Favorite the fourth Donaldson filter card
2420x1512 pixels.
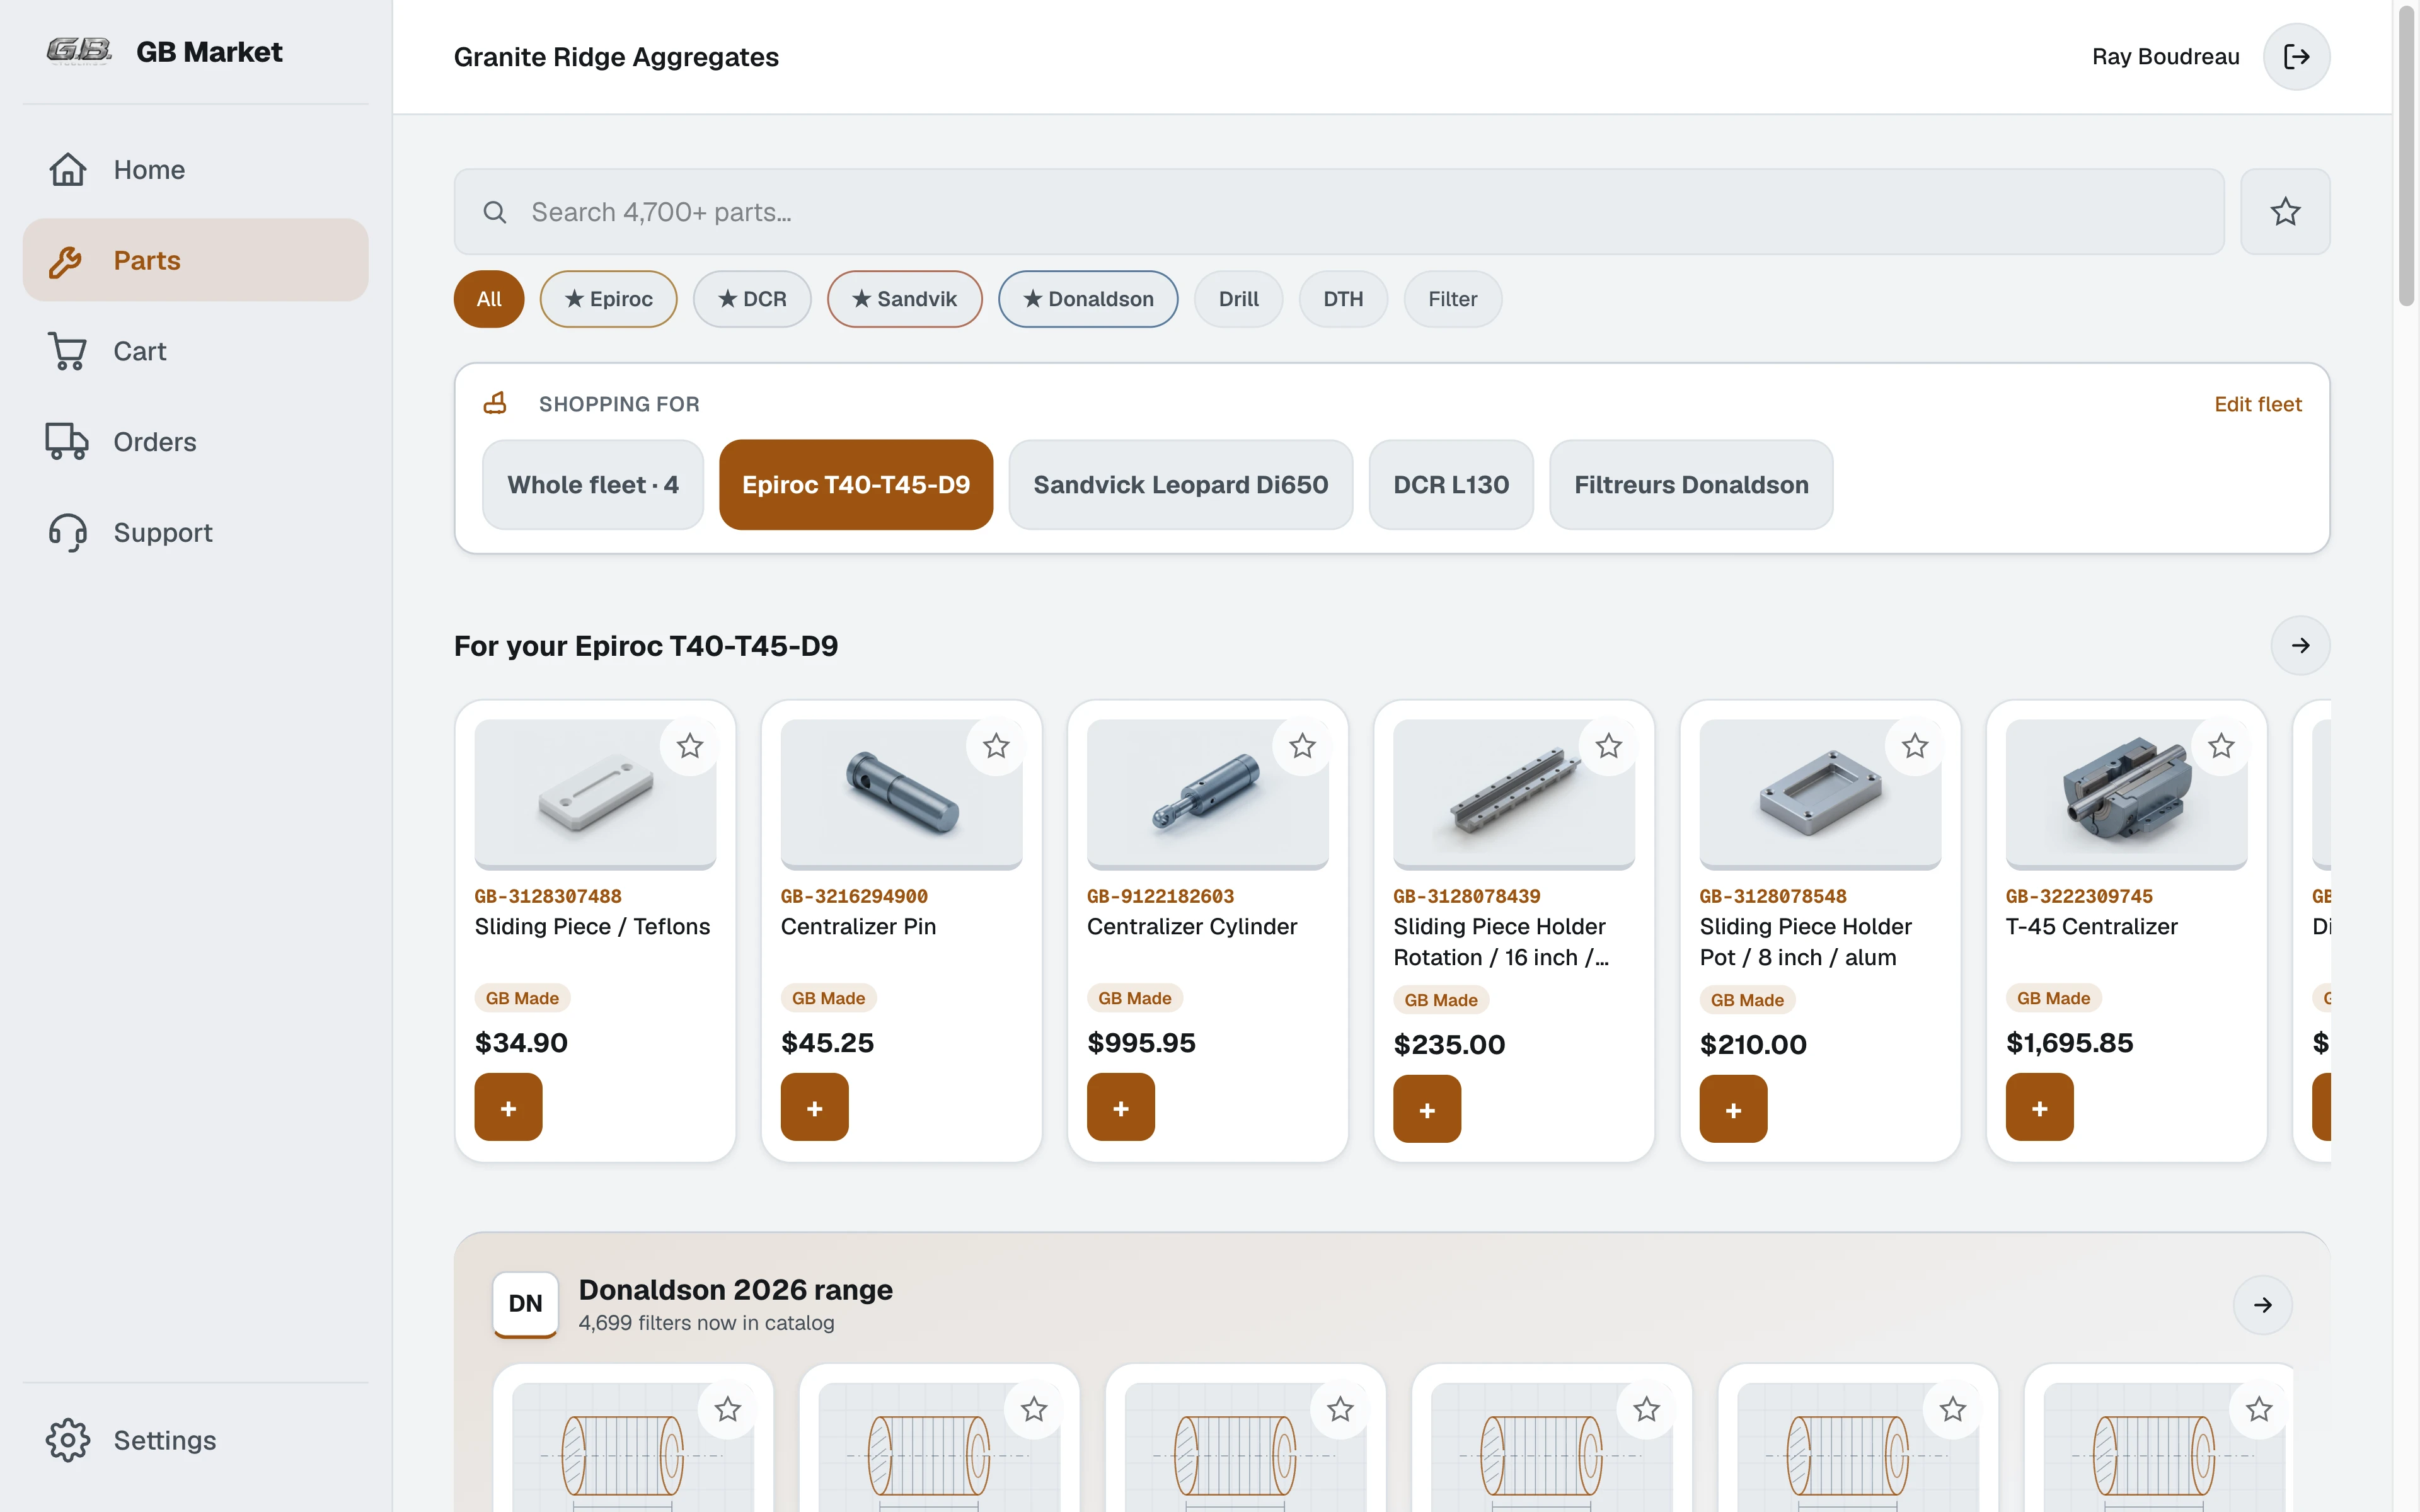tap(1646, 1410)
